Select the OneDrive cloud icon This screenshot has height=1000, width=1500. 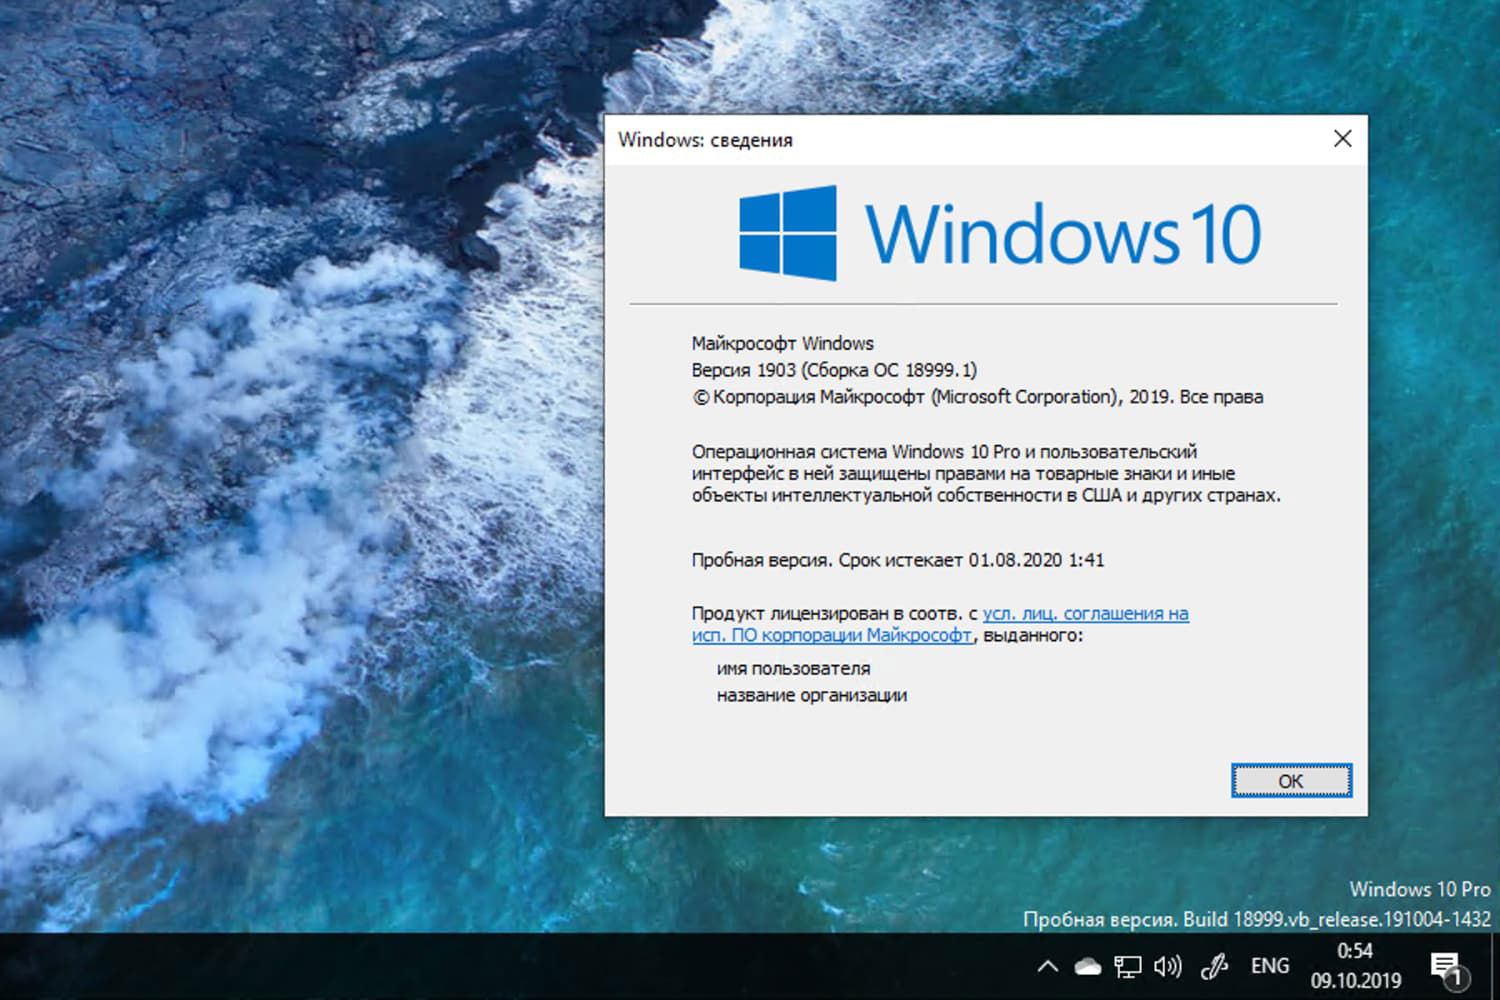coord(1087,966)
